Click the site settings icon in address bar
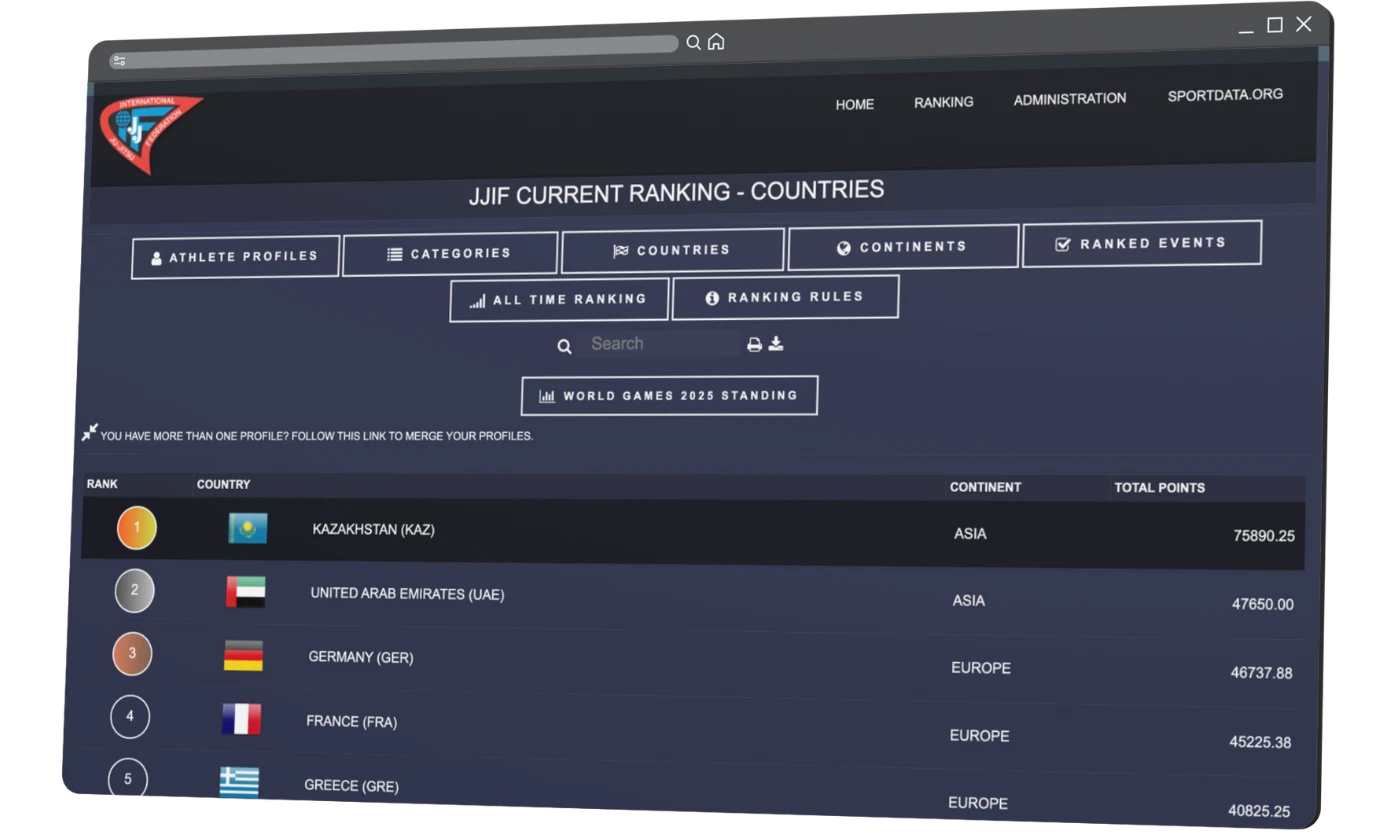The image size is (1400, 840). (x=120, y=61)
